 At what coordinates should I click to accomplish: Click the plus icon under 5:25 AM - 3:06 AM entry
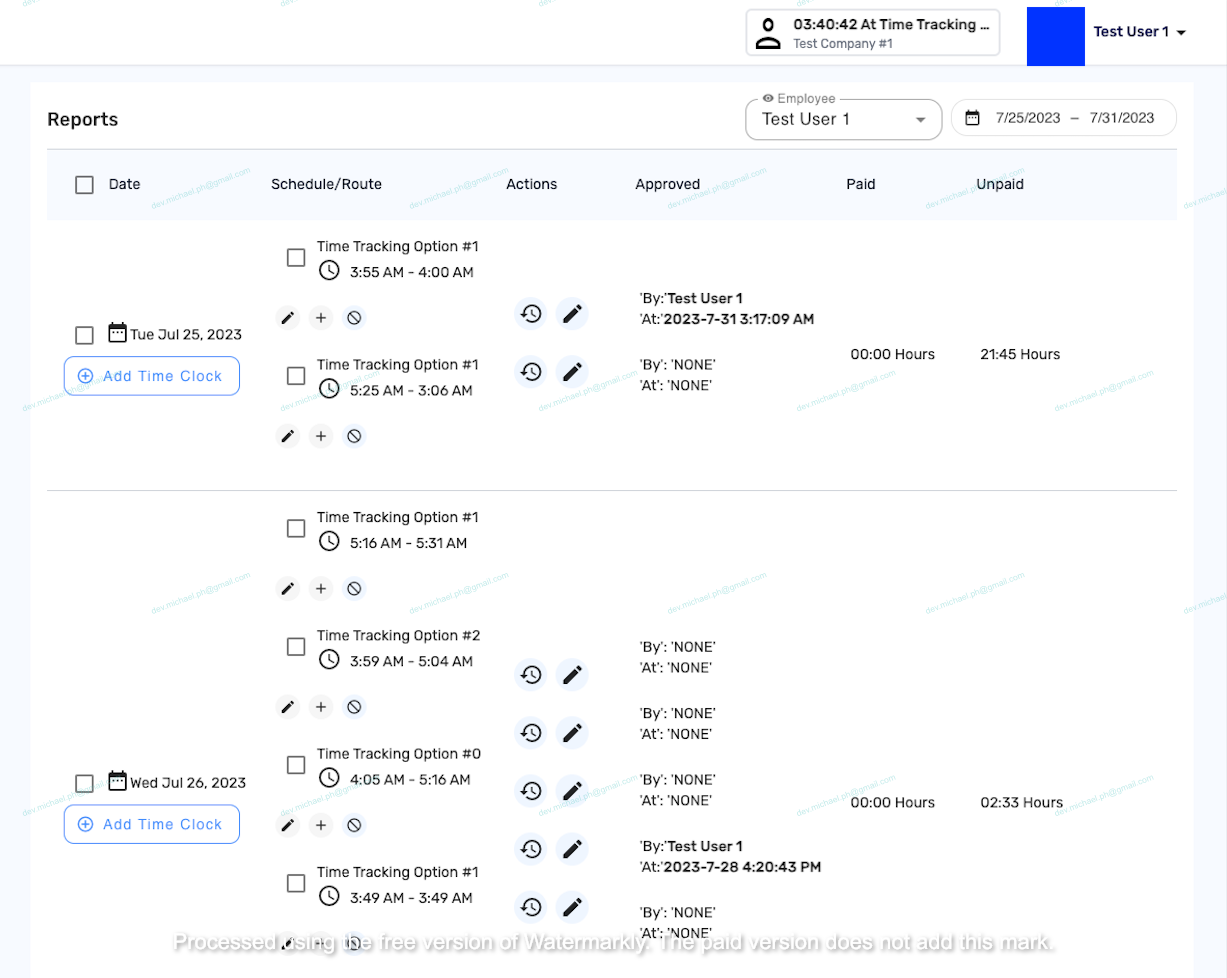coord(320,436)
